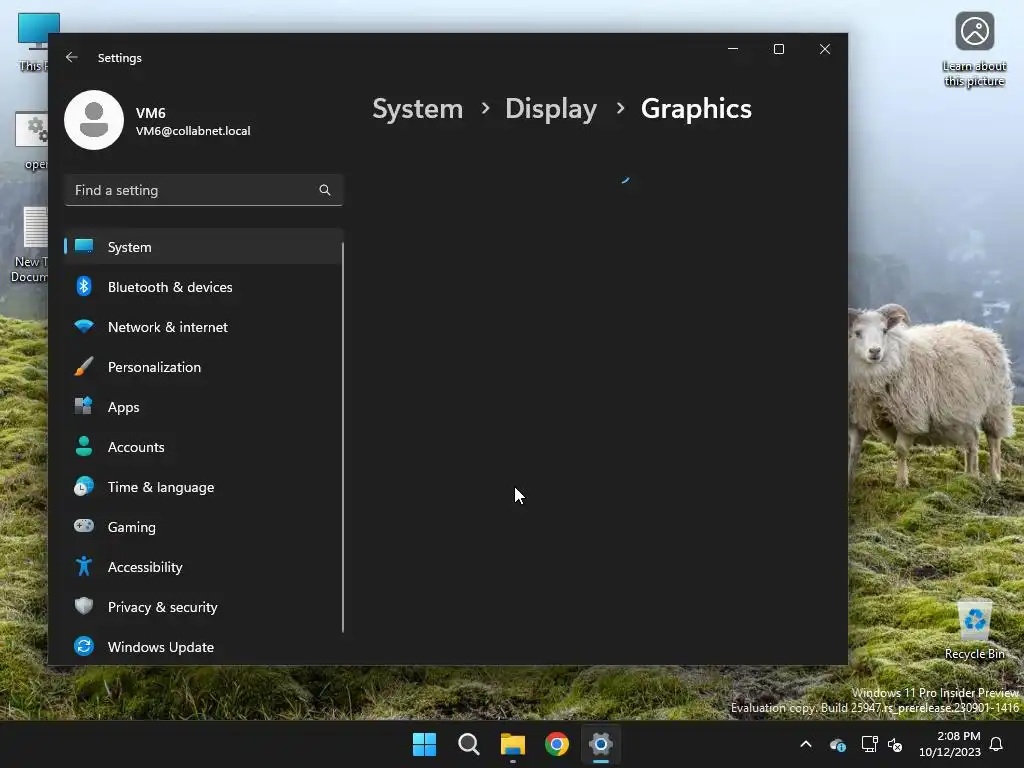Click the Accounts person icon in sidebar
The height and width of the screenshot is (768, 1024).
click(x=84, y=446)
